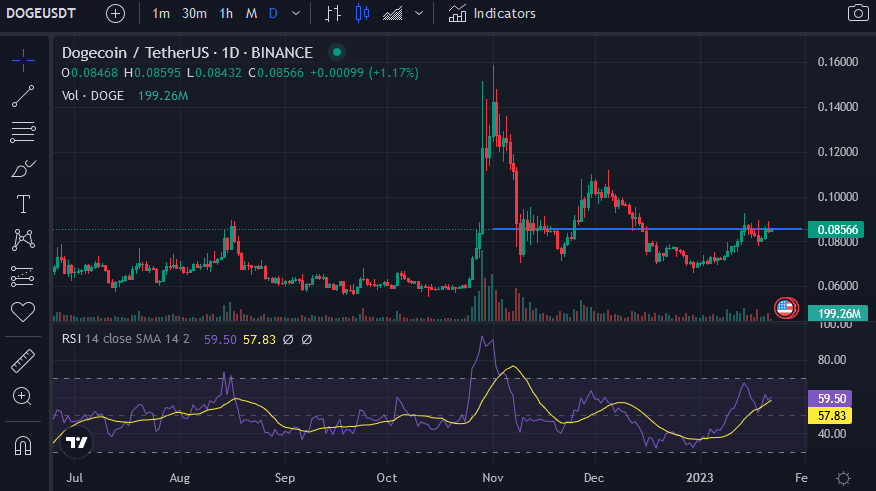Screen dimensions: 876x491
Task: Select the brush drawing tool
Action: point(23,168)
